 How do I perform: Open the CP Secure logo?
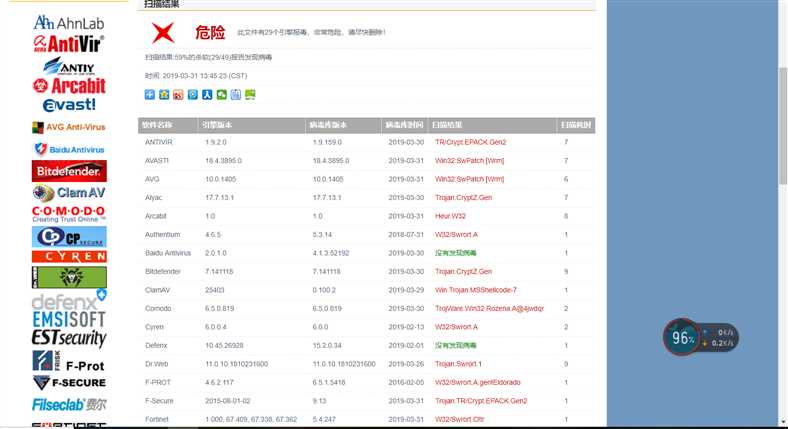(69, 237)
